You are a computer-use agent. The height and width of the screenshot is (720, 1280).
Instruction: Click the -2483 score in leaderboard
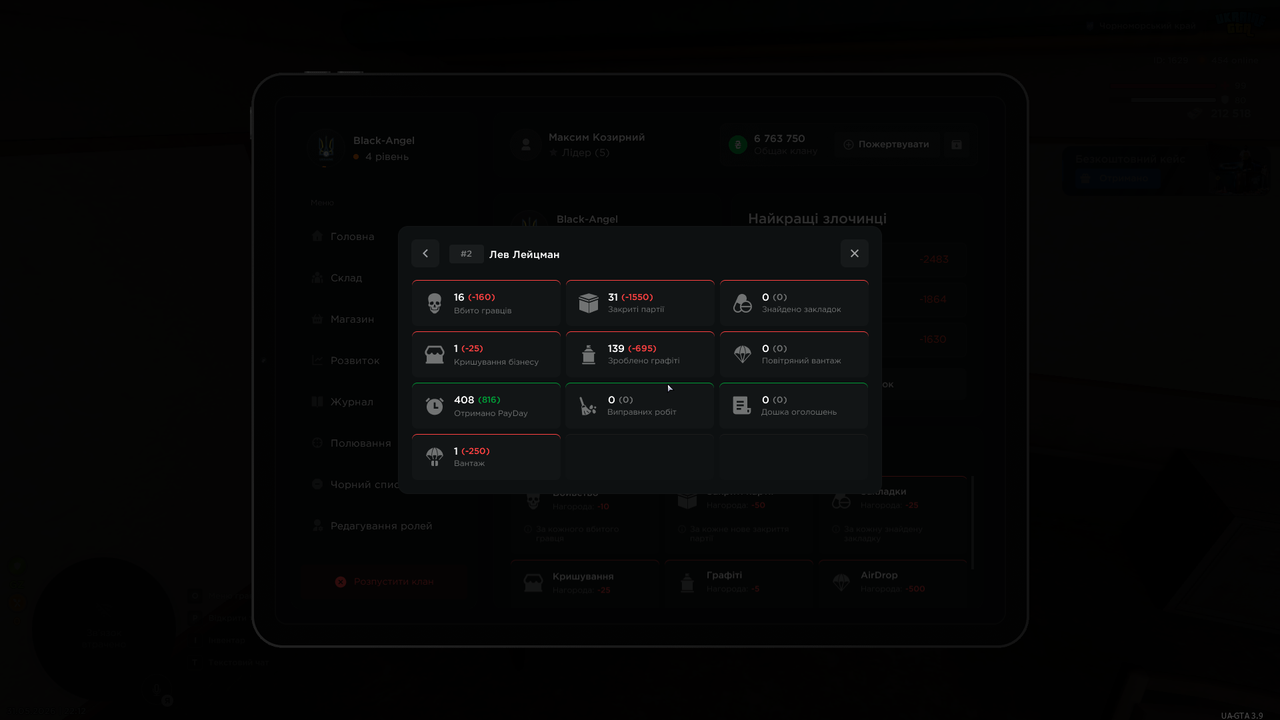click(934, 260)
